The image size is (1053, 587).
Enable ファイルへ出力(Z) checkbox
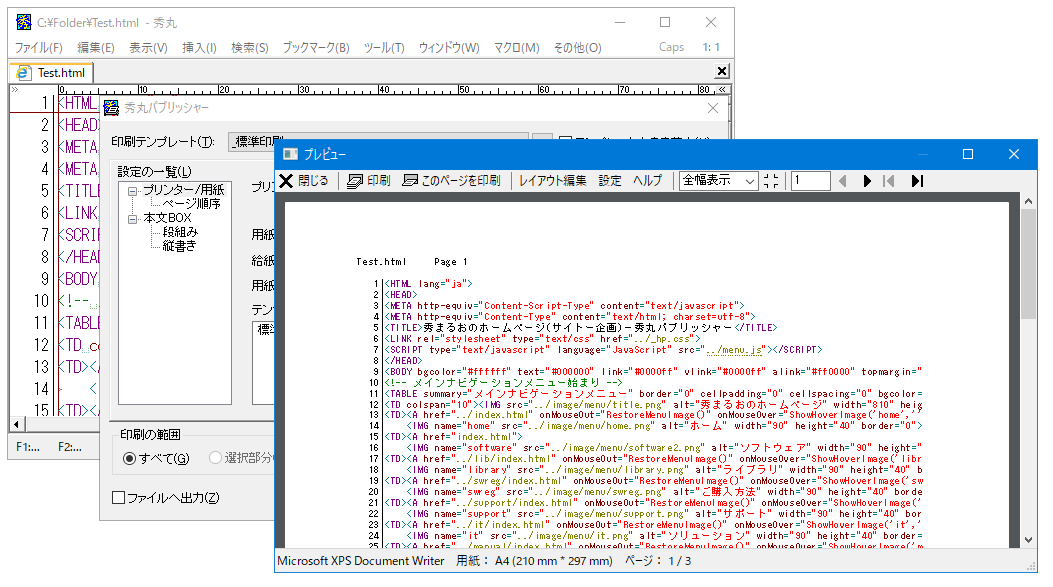pyautogui.click(x=166, y=498)
